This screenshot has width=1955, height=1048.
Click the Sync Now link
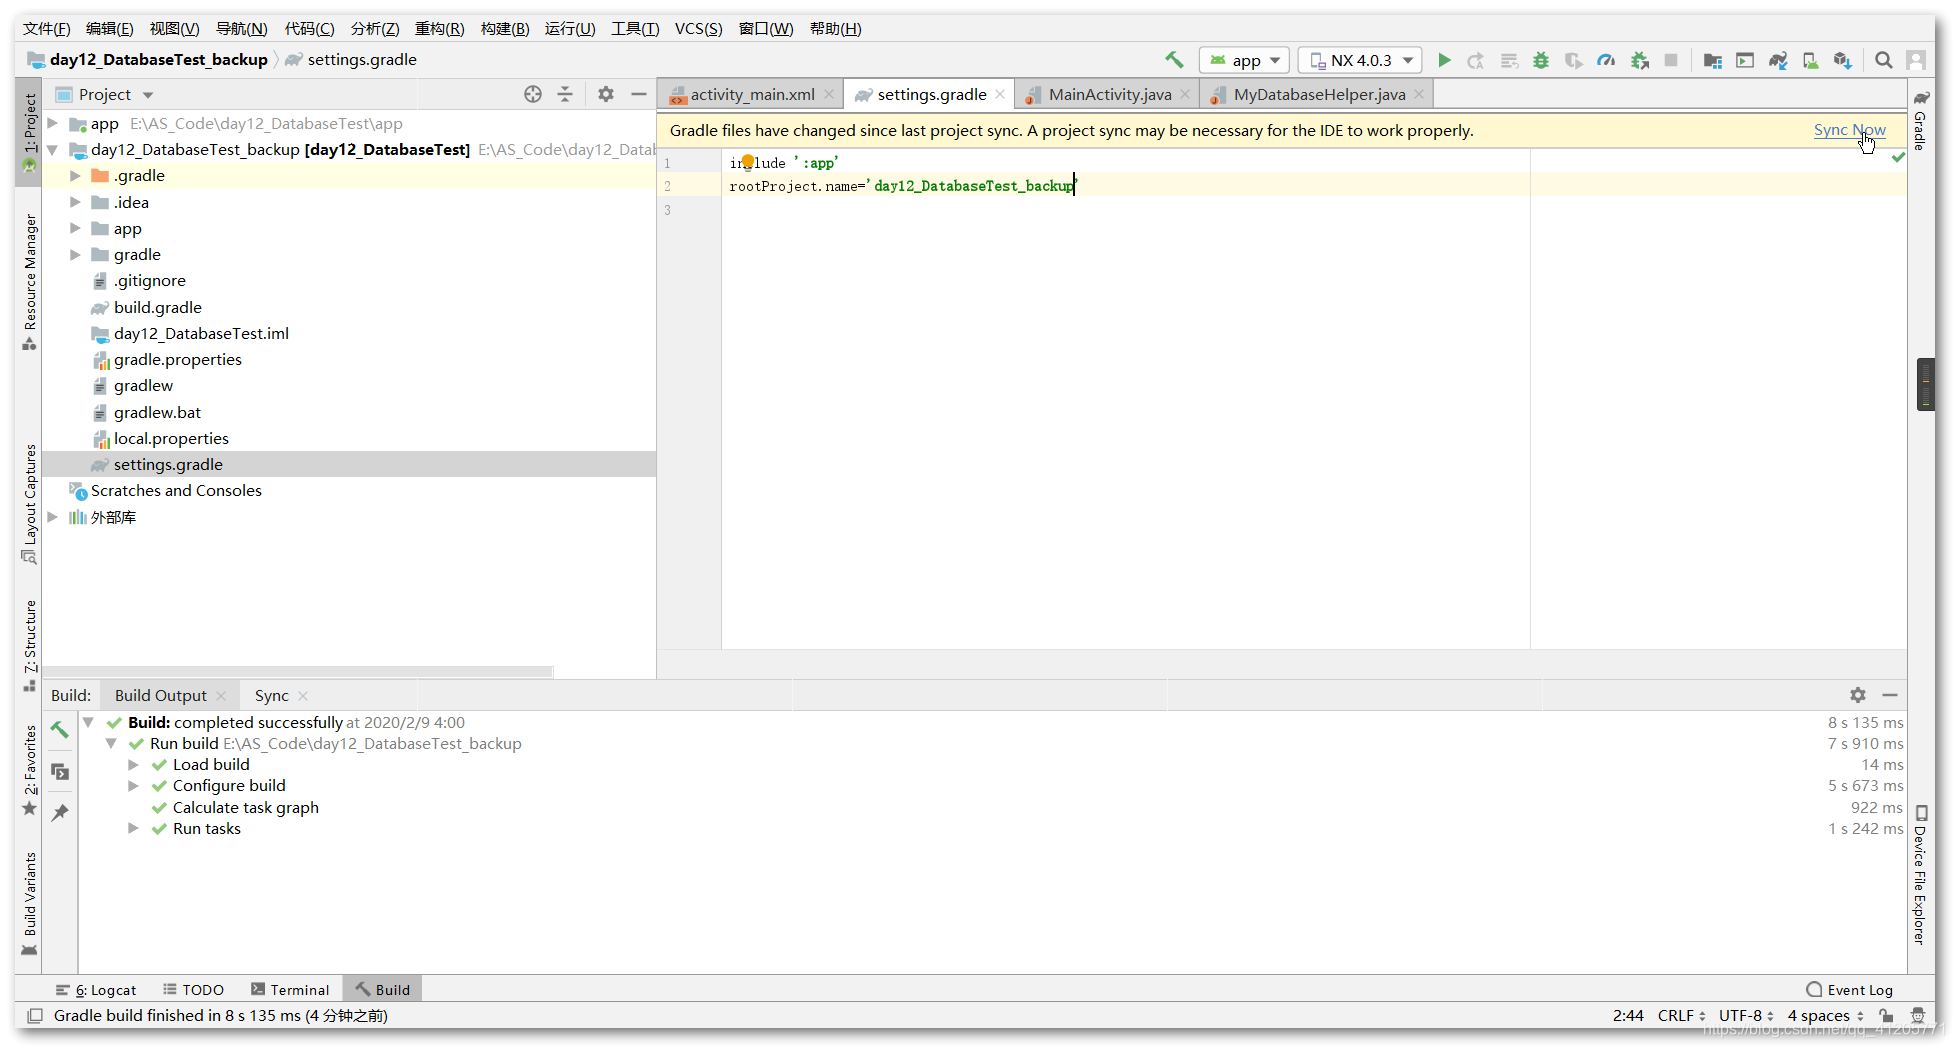tap(1849, 130)
